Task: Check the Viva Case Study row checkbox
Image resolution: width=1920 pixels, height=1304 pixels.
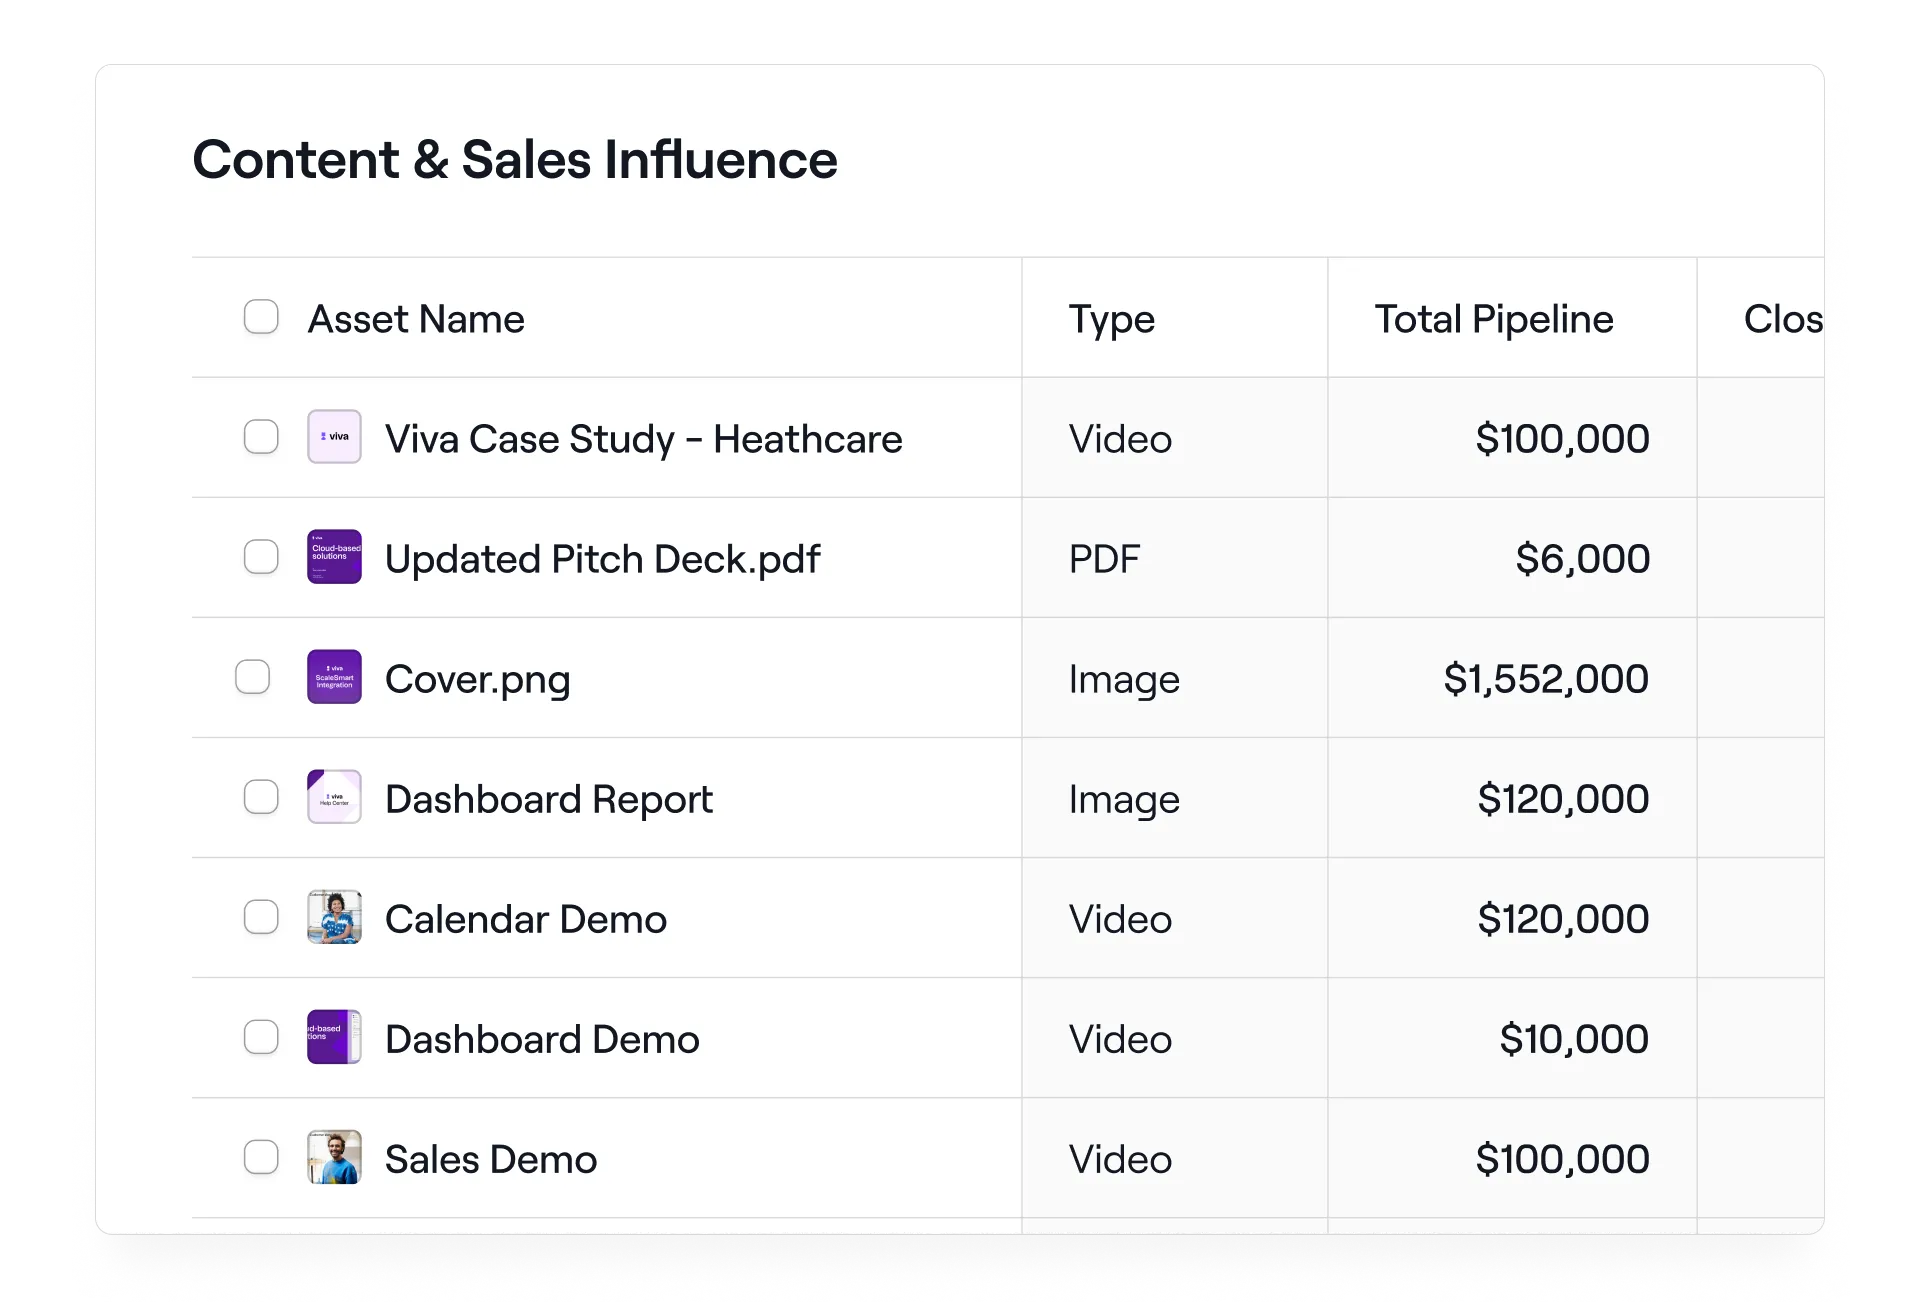Action: tap(261, 437)
